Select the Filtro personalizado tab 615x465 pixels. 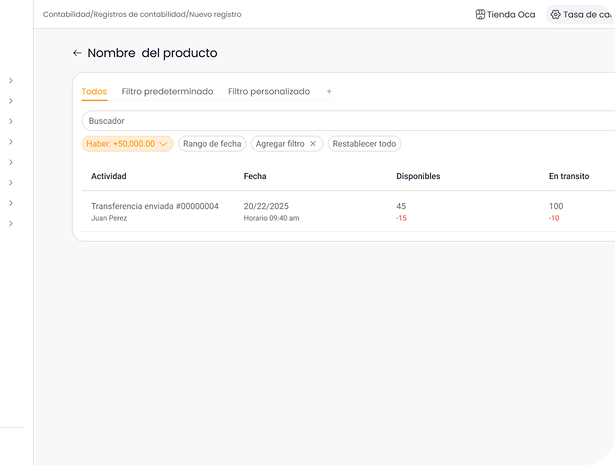coord(268,92)
